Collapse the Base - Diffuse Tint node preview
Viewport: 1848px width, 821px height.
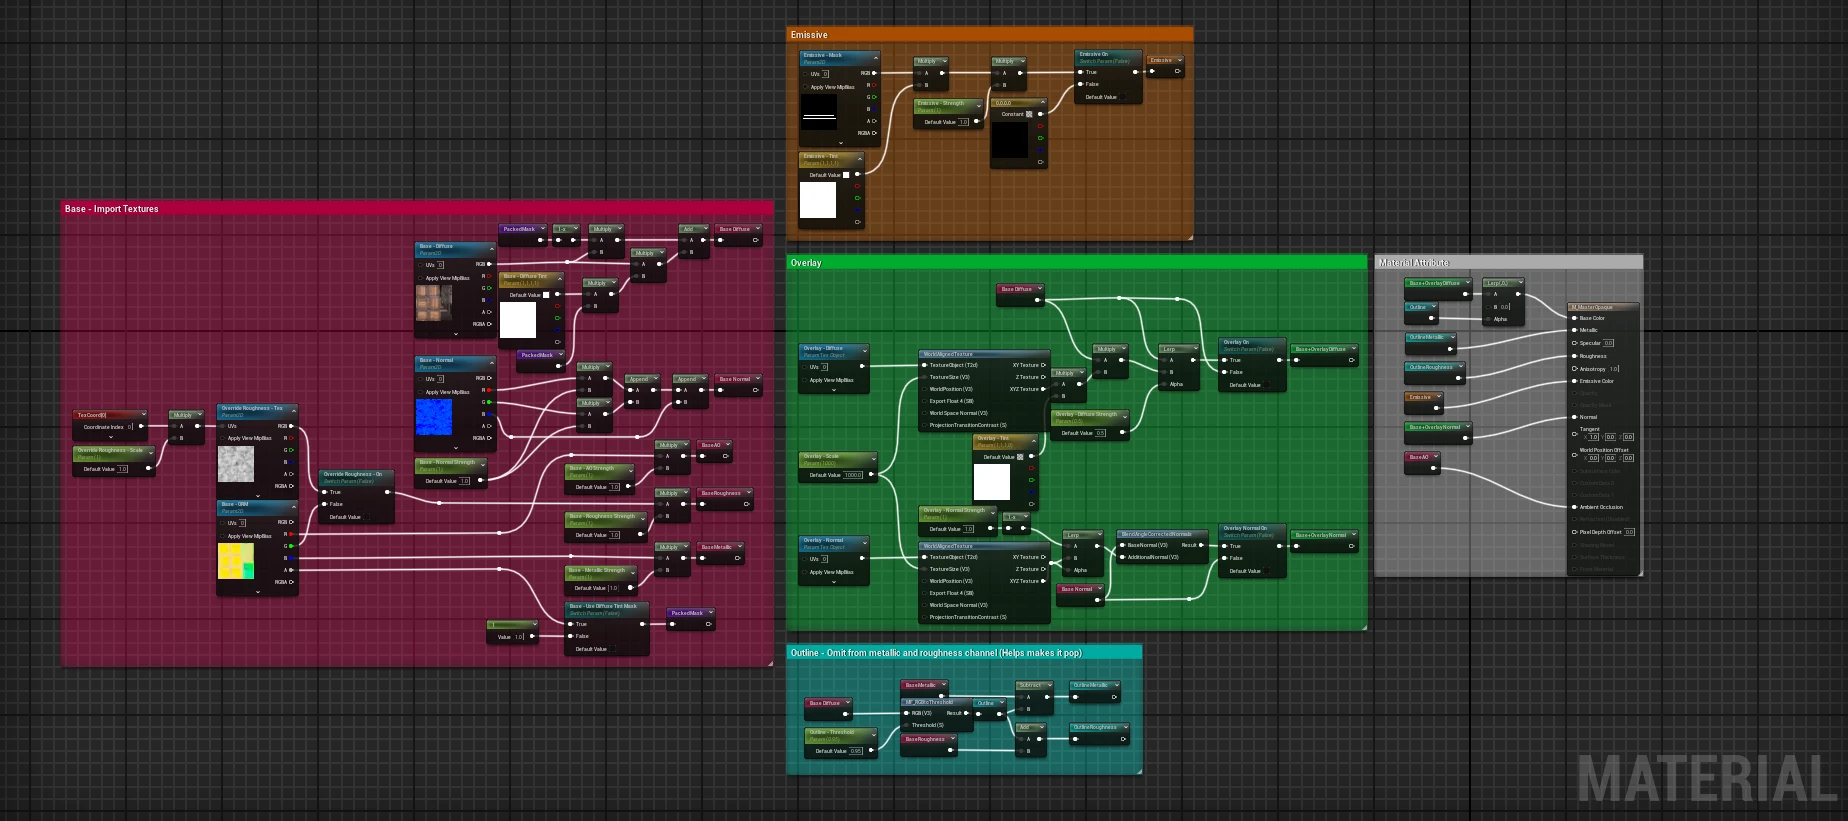point(558,277)
